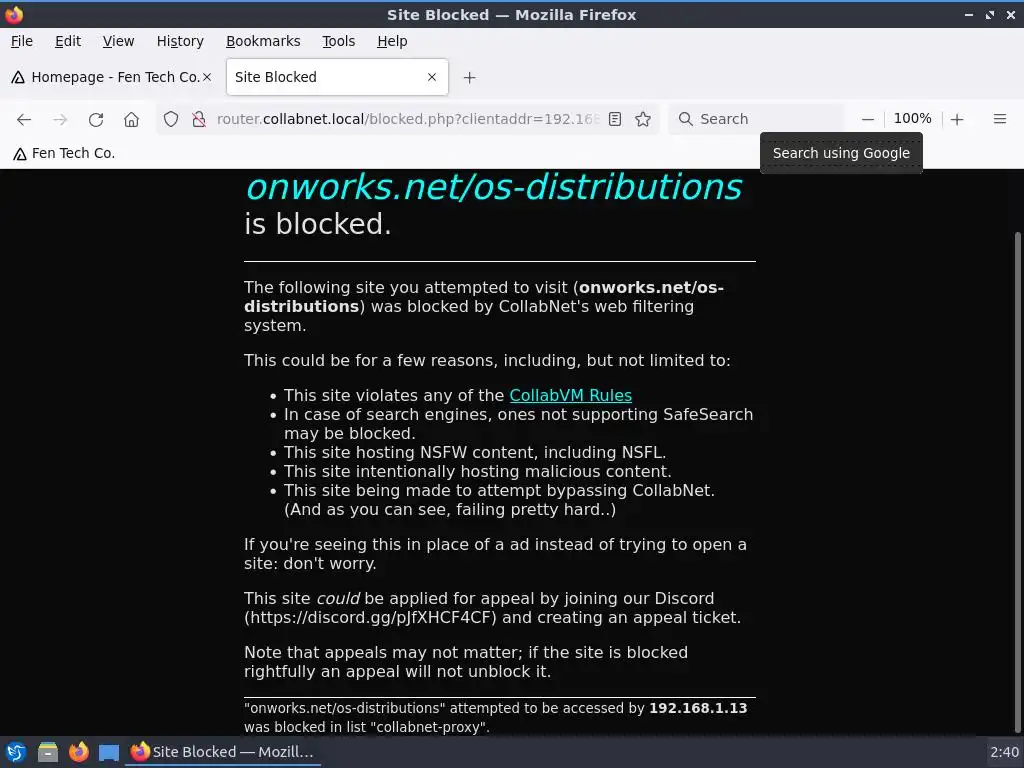The width and height of the screenshot is (1024, 768).
Task: Click the magnifier icon in the search box
Action: click(685, 119)
